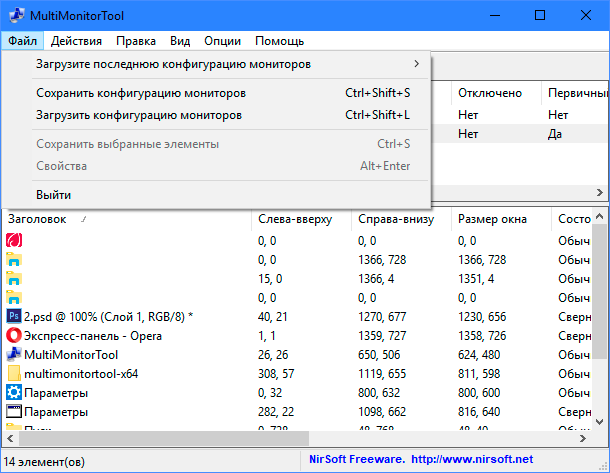Open the http://www.nirsoft.net link

tap(472, 459)
